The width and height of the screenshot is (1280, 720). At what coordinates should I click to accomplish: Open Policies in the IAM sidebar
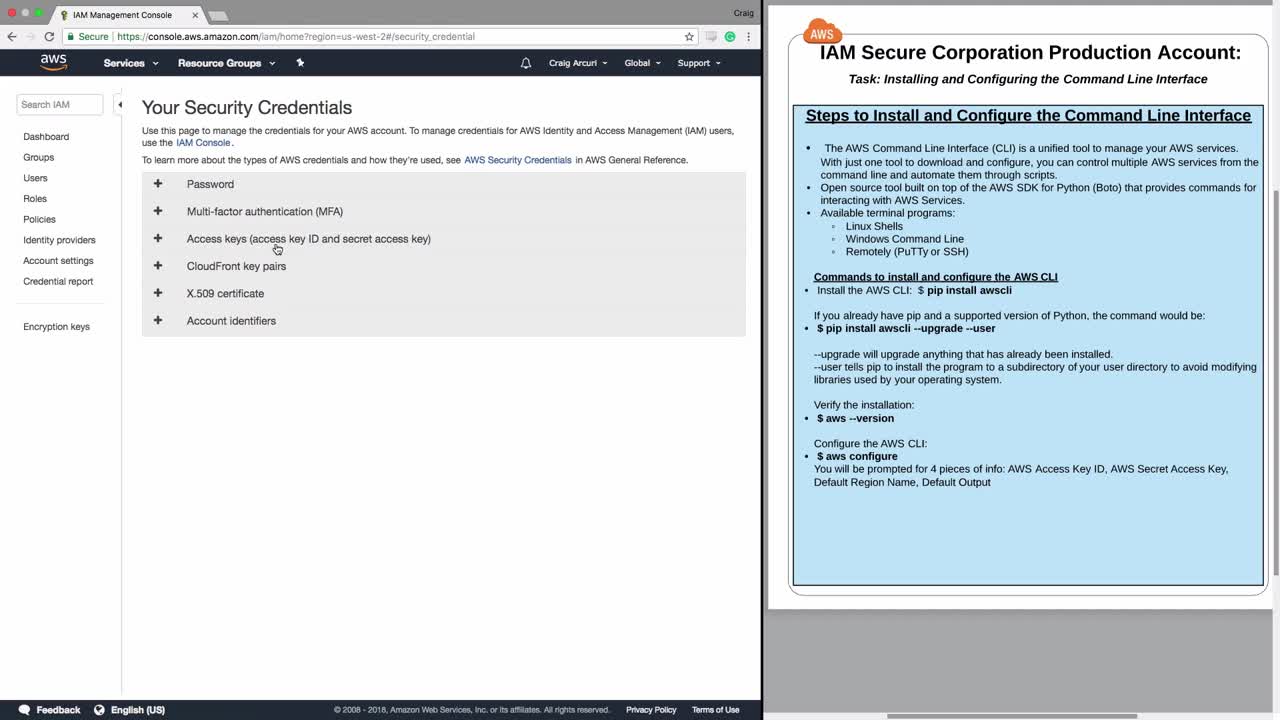(39, 219)
